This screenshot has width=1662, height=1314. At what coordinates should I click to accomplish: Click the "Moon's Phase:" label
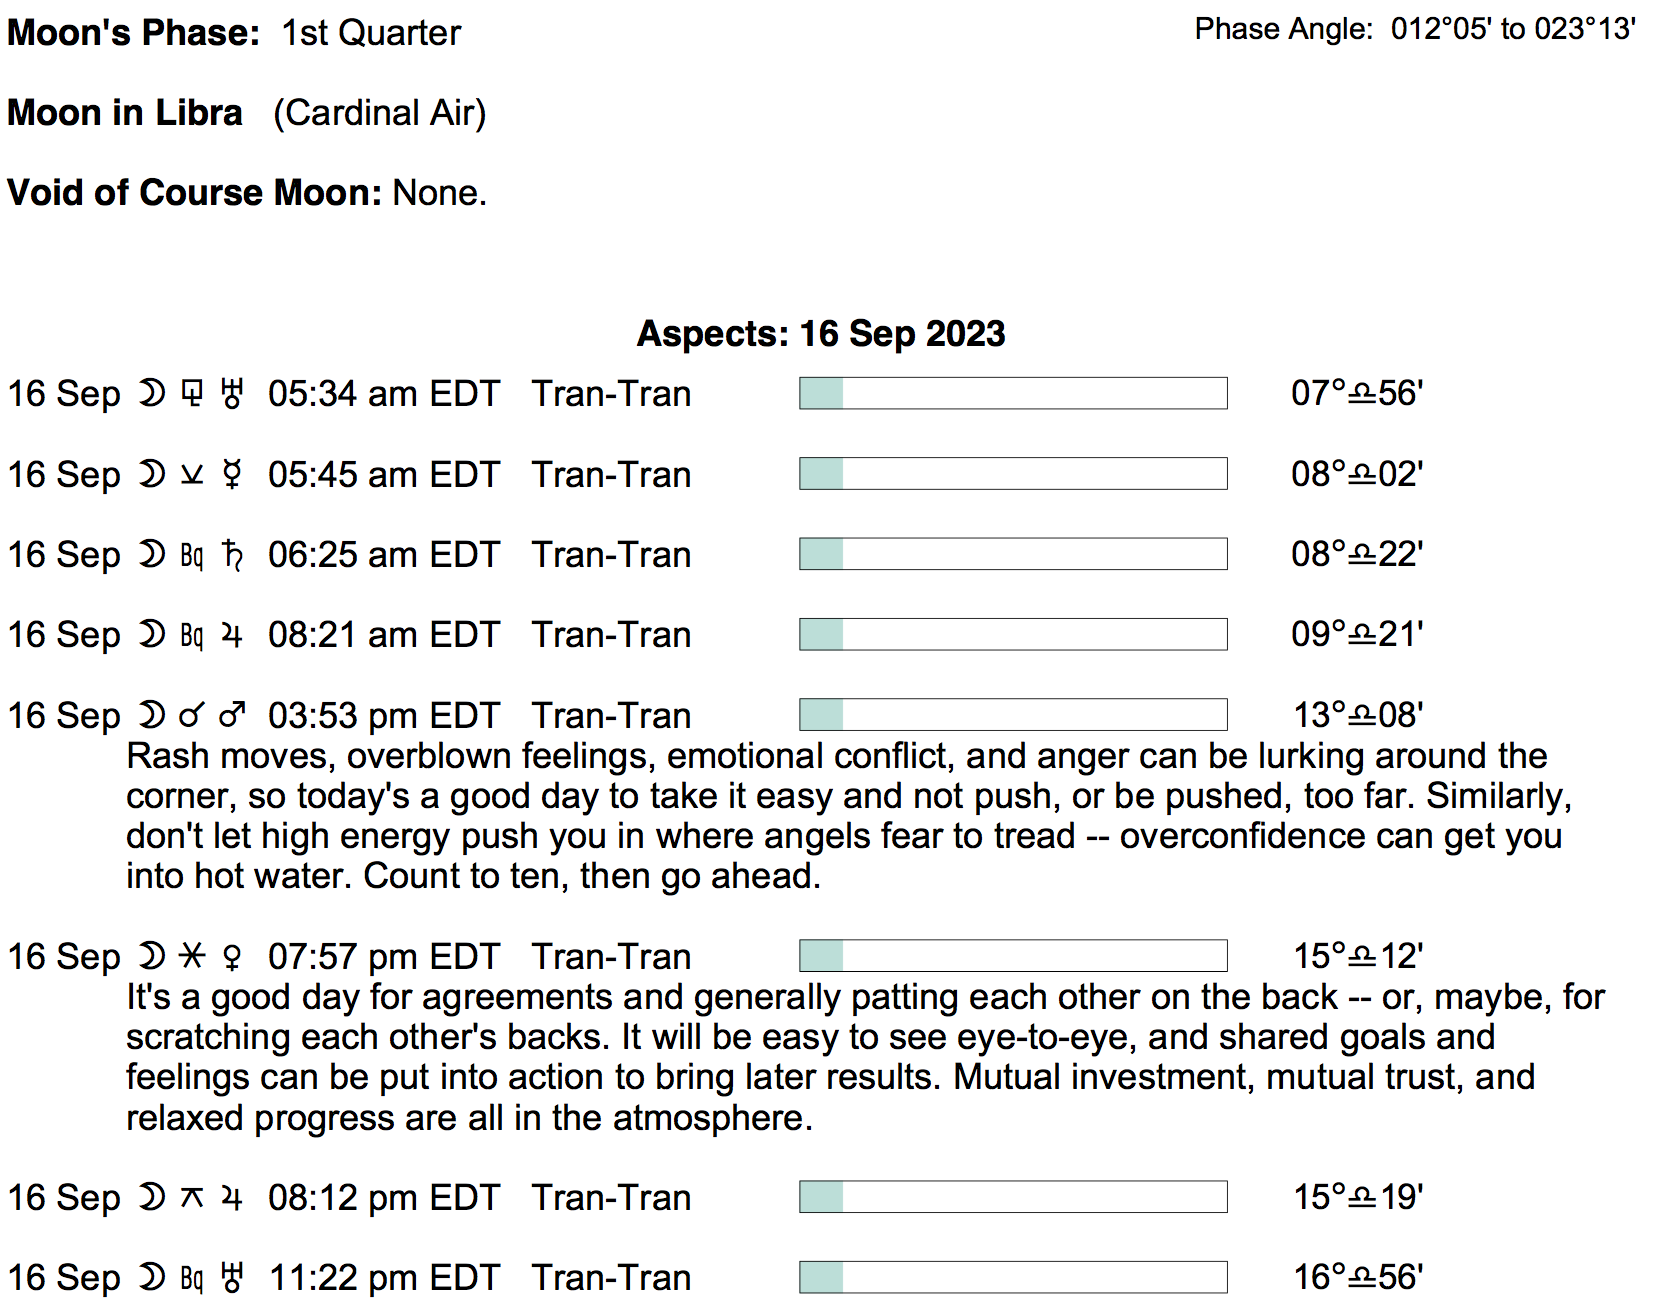133,33
